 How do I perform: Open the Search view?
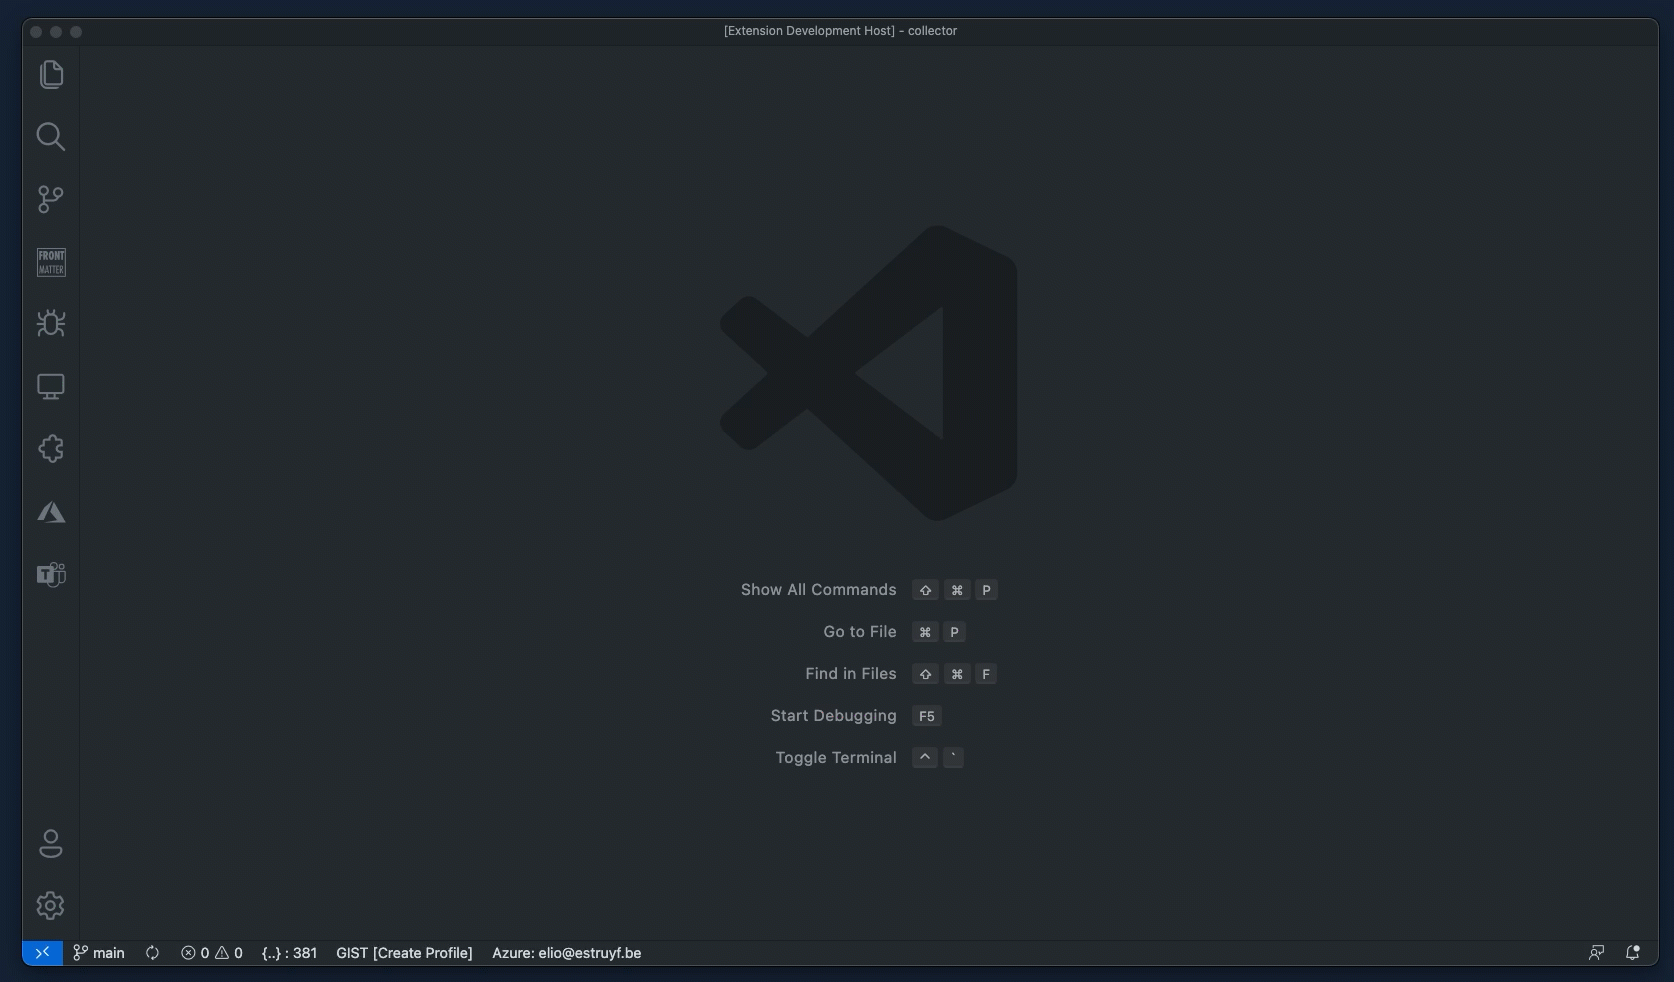51,137
